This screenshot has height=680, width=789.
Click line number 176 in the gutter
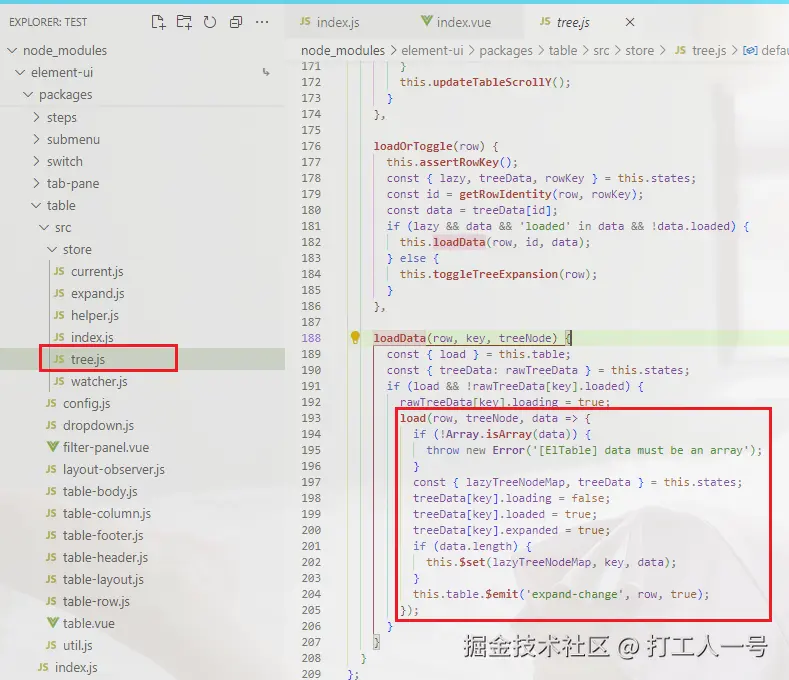pyautogui.click(x=311, y=146)
